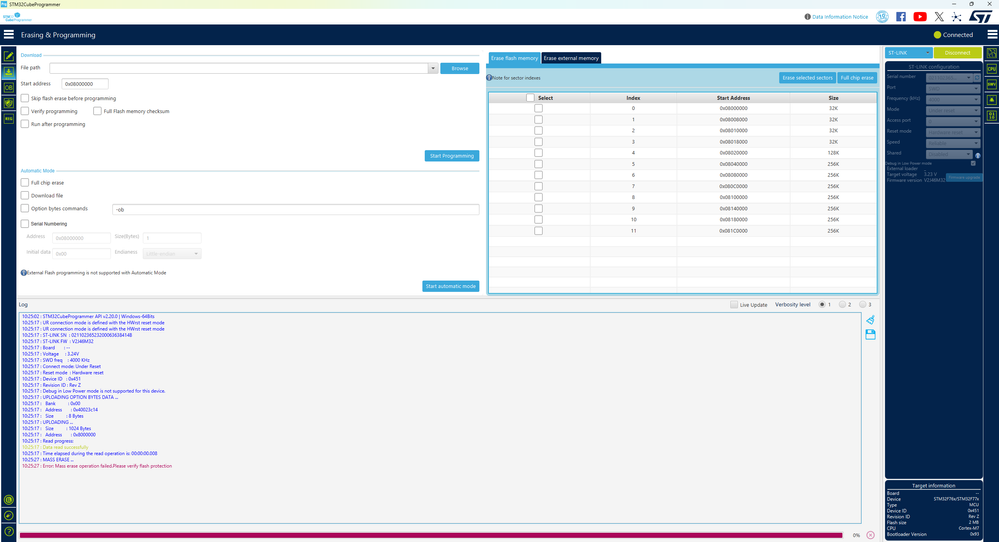Open help question mark icon at bottom-left
This screenshot has width=999, height=542.
click(9, 531)
